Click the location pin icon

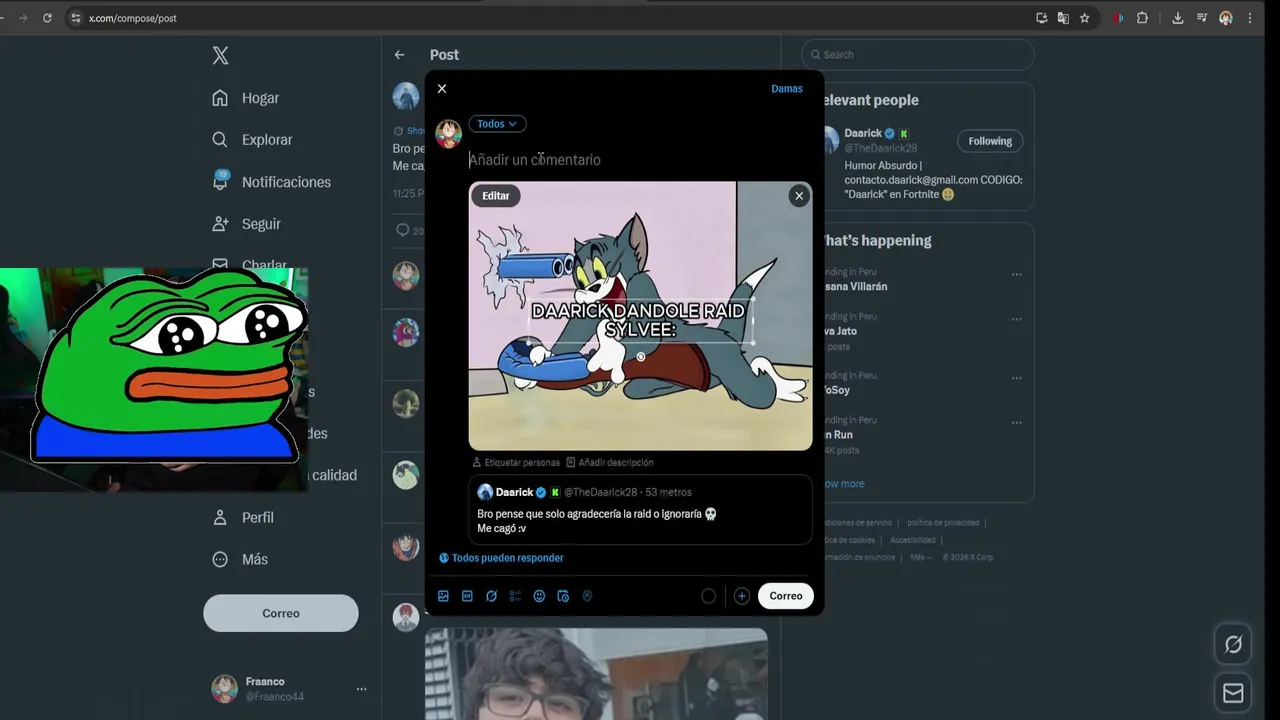[x=587, y=596]
